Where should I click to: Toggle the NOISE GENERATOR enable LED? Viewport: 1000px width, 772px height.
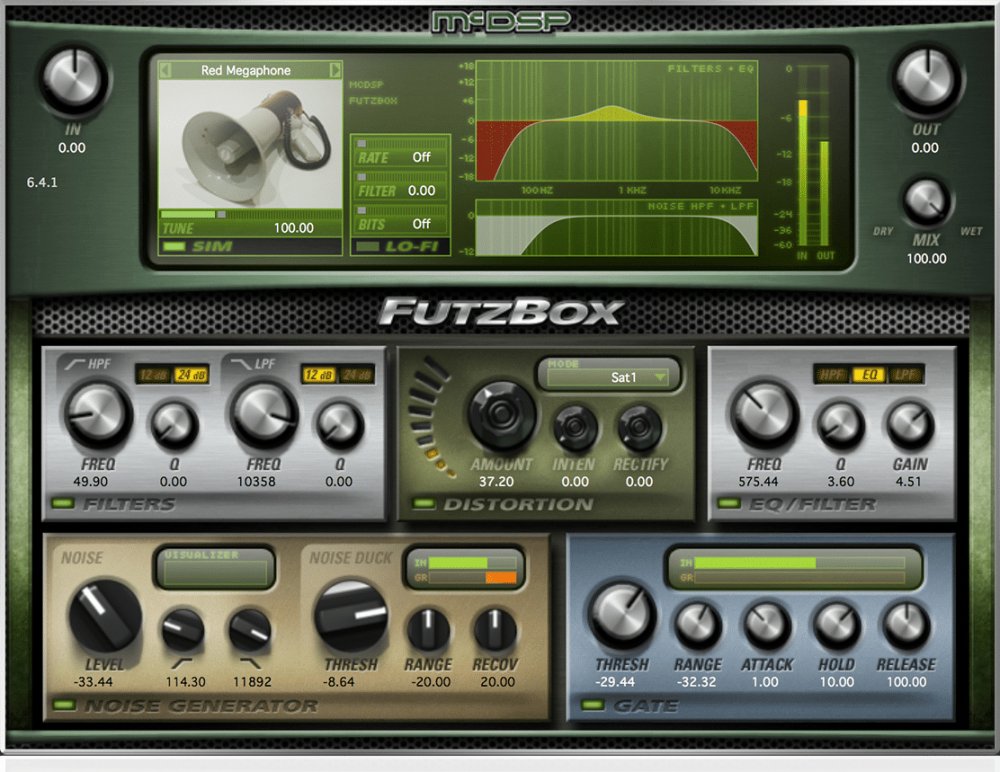64,705
